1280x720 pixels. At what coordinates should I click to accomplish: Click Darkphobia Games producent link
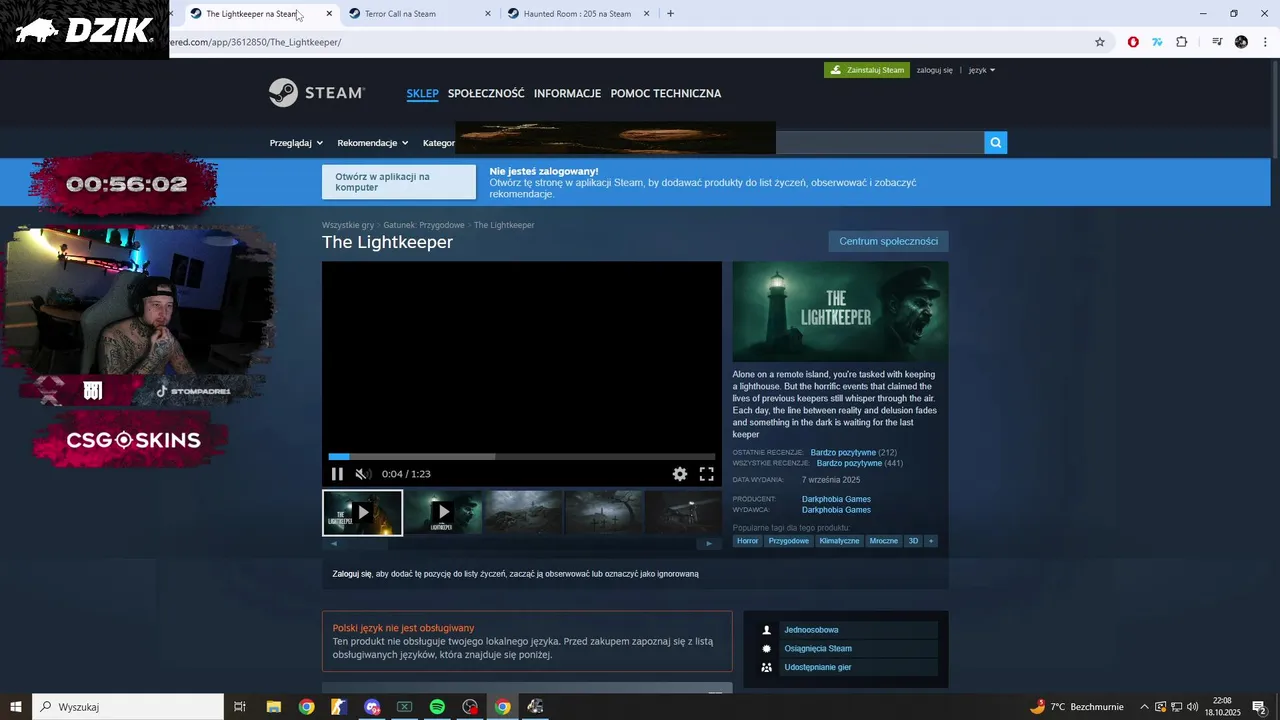tap(836, 499)
